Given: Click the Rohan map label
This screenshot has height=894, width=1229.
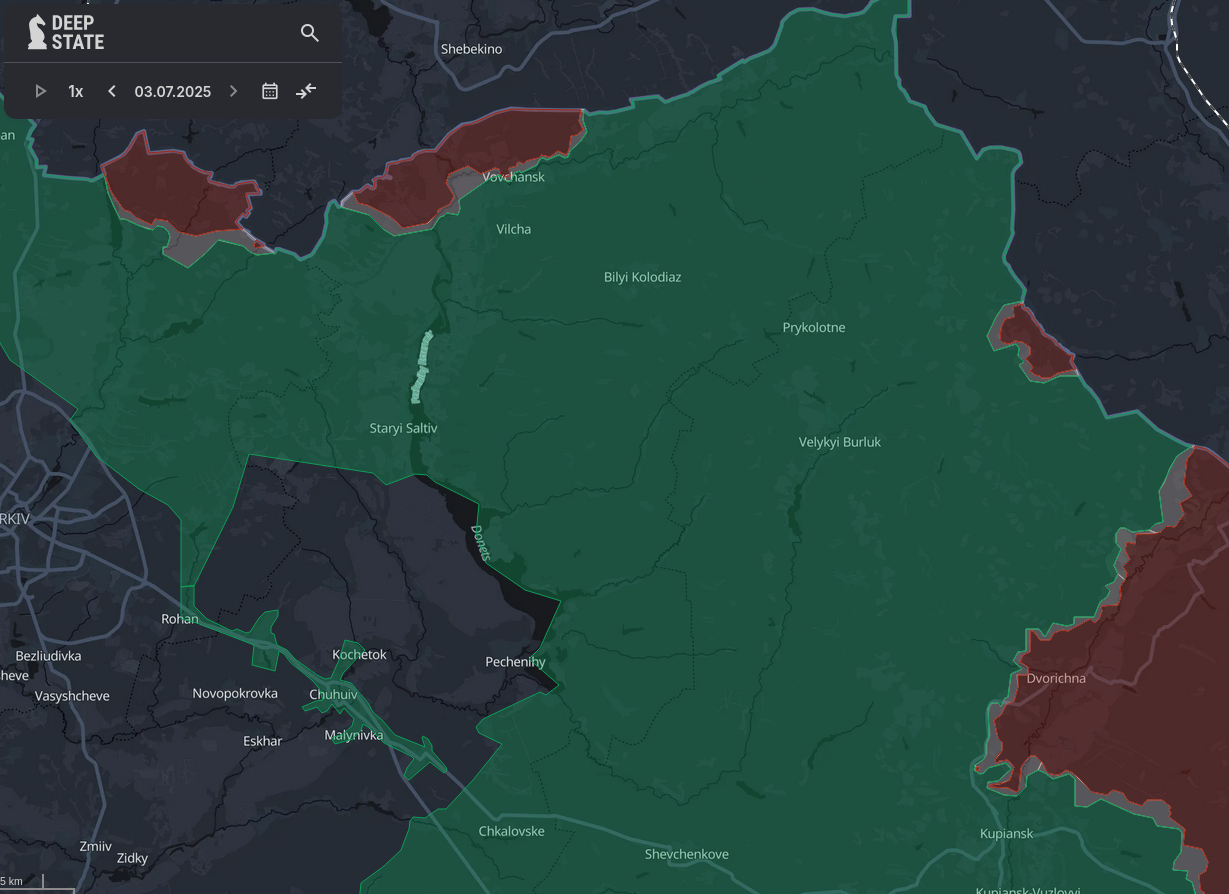Looking at the screenshot, I should click(x=180, y=619).
